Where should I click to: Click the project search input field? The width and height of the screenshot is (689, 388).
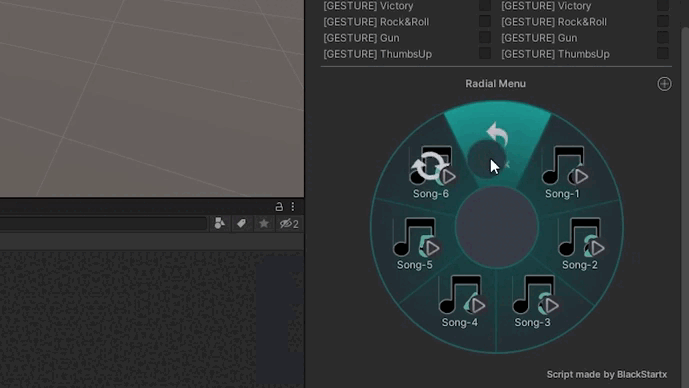103,224
